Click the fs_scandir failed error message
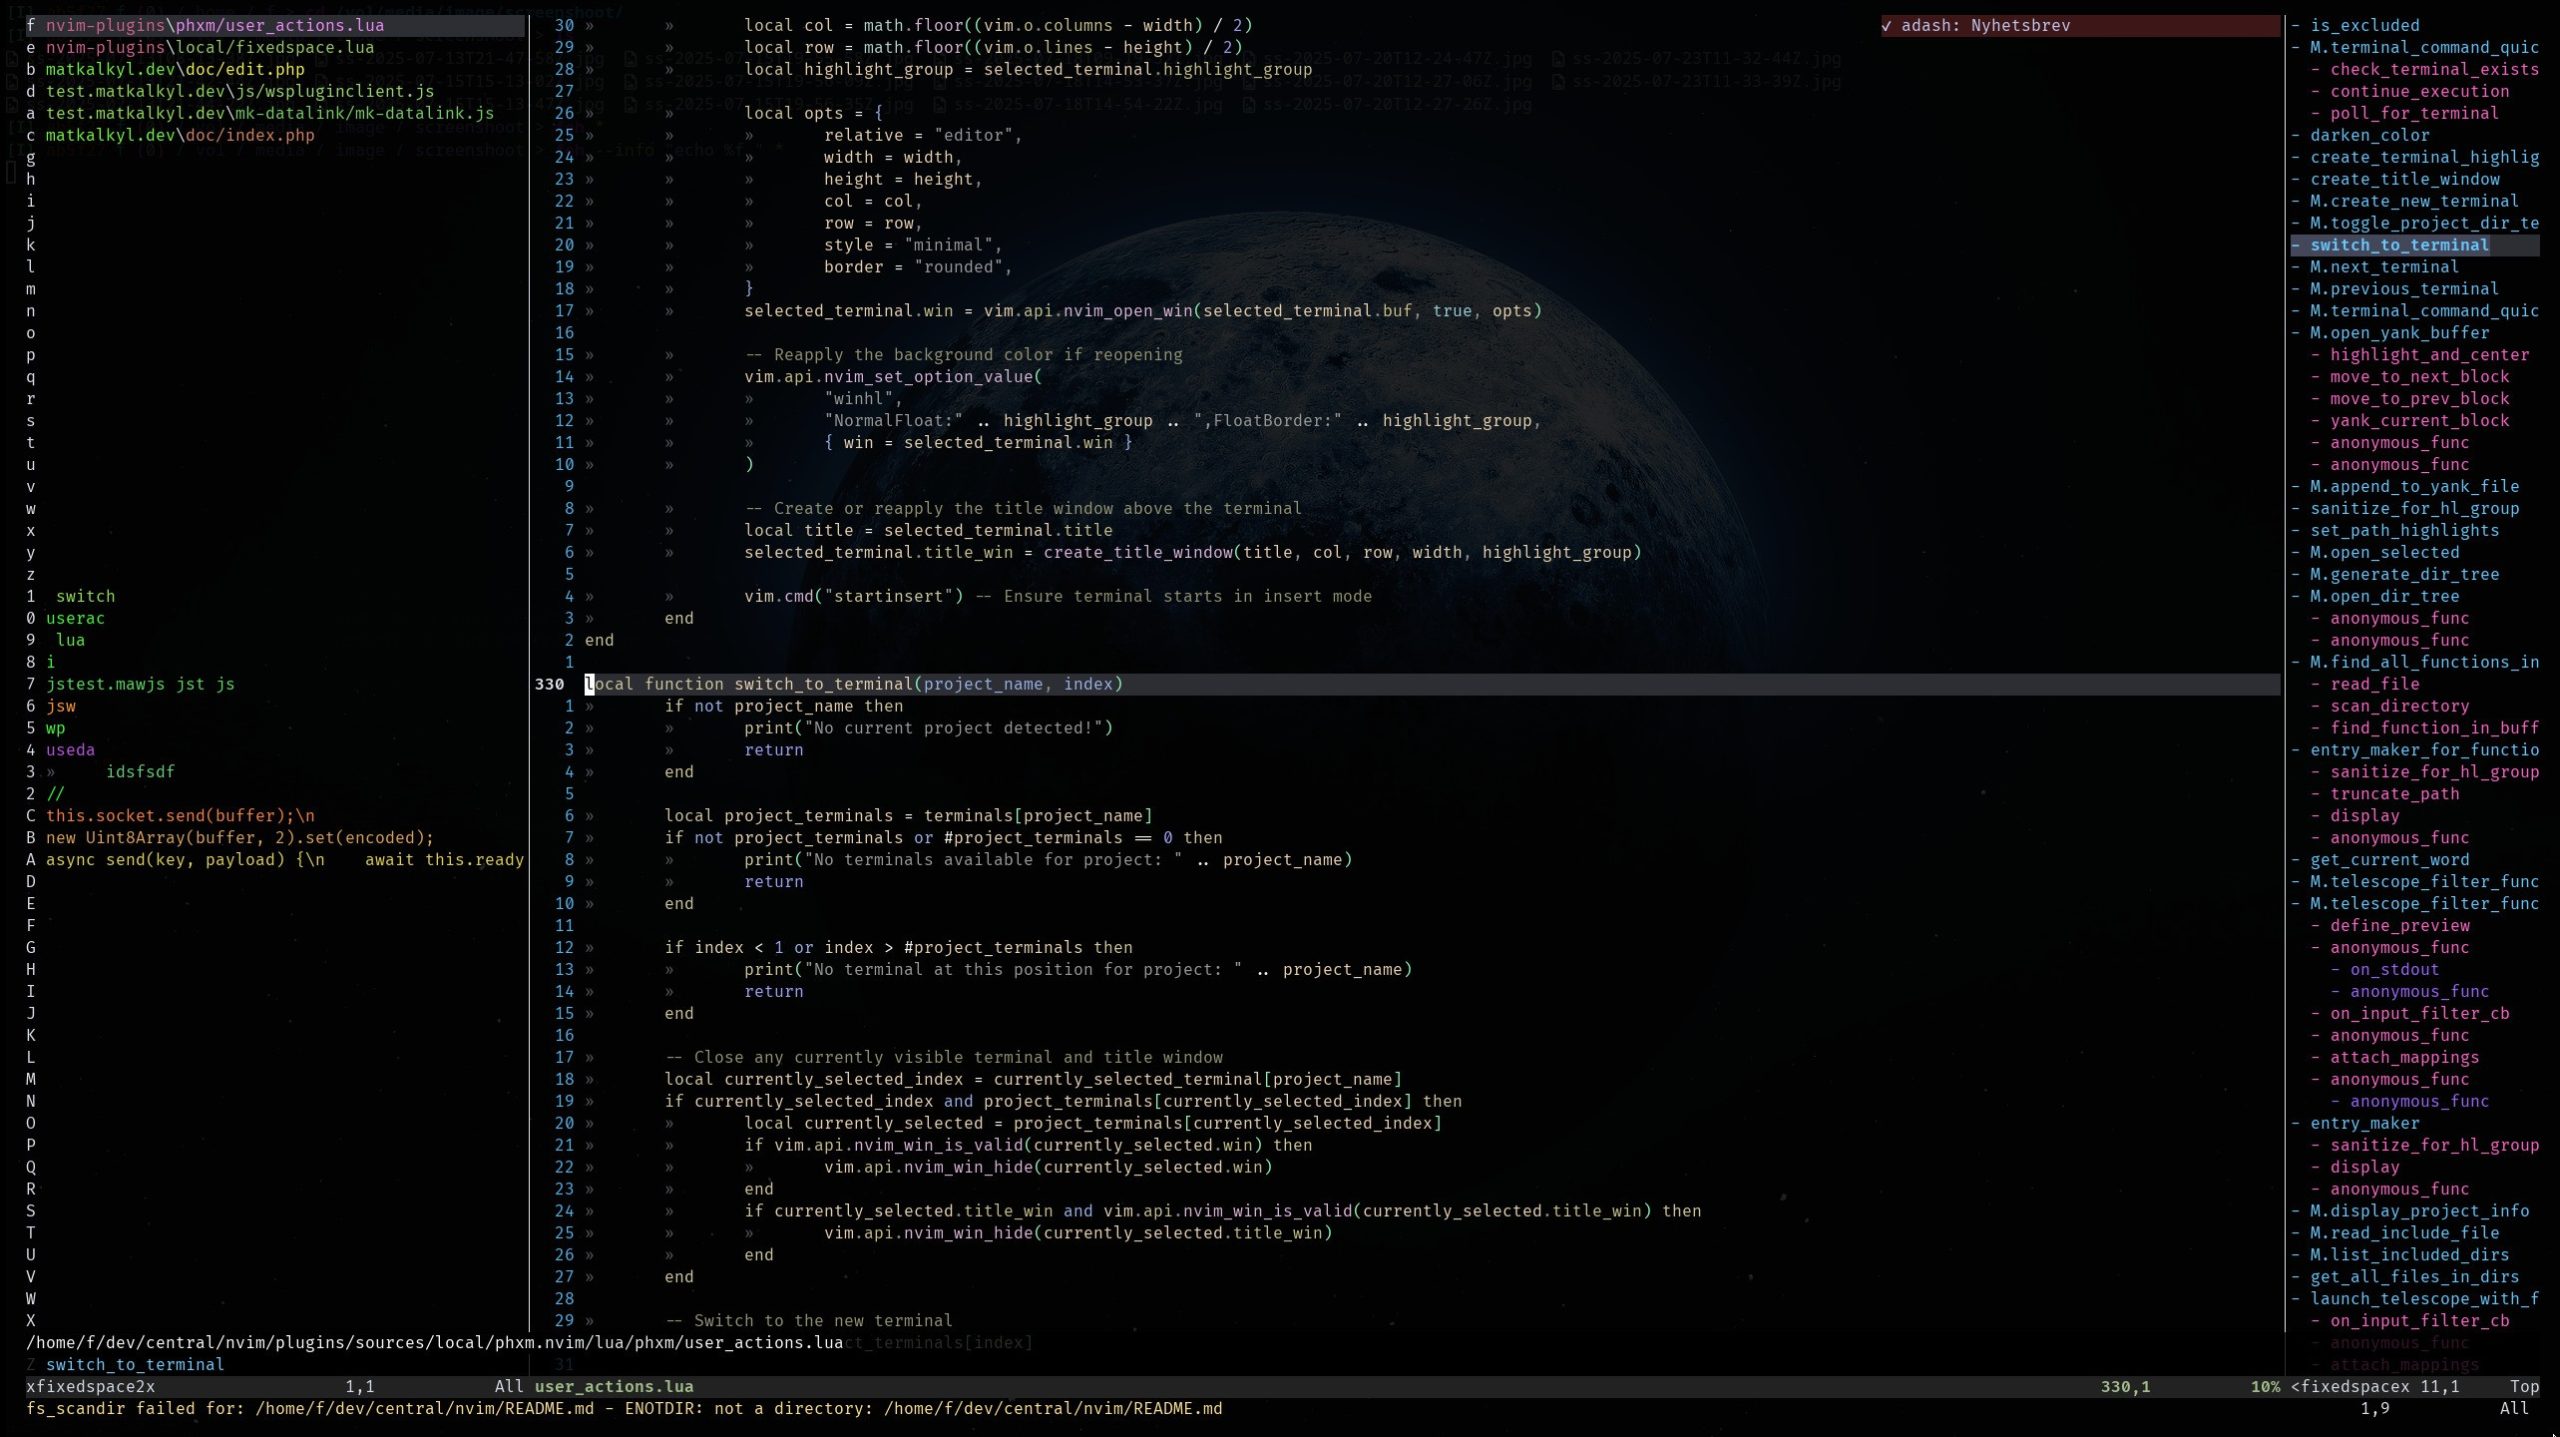This screenshot has width=2560, height=1437. 624,1410
